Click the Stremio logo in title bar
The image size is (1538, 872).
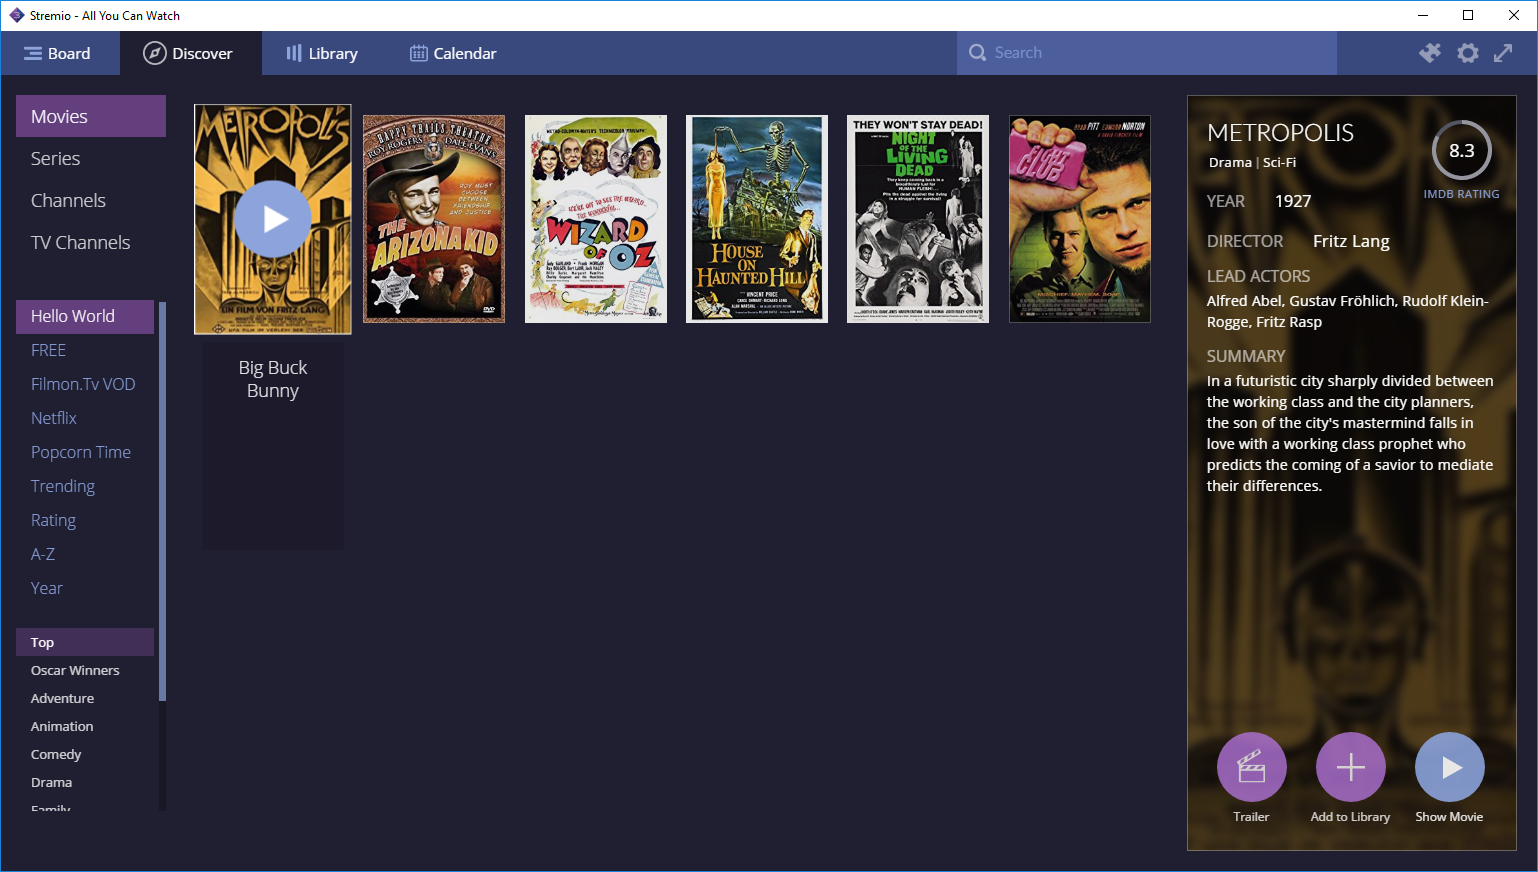(16, 15)
